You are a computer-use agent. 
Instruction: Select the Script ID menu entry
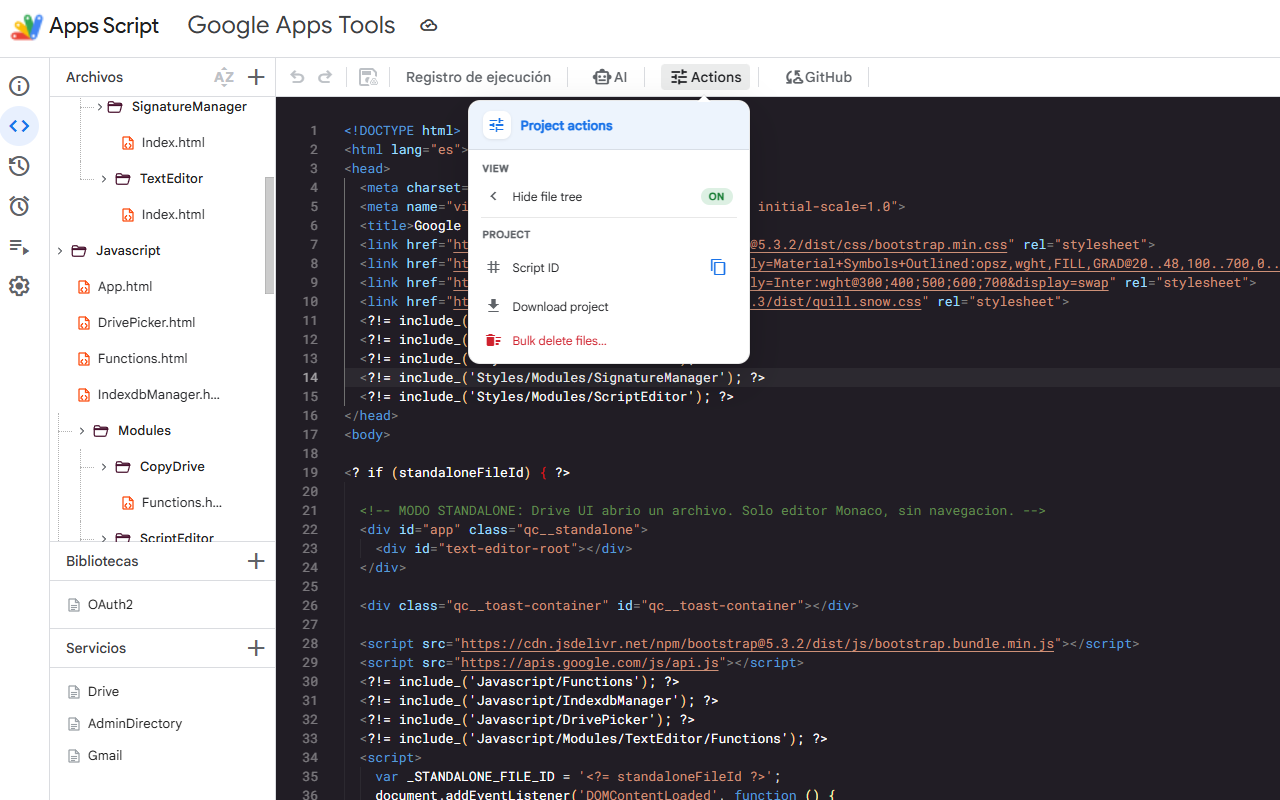click(x=609, y=267)
